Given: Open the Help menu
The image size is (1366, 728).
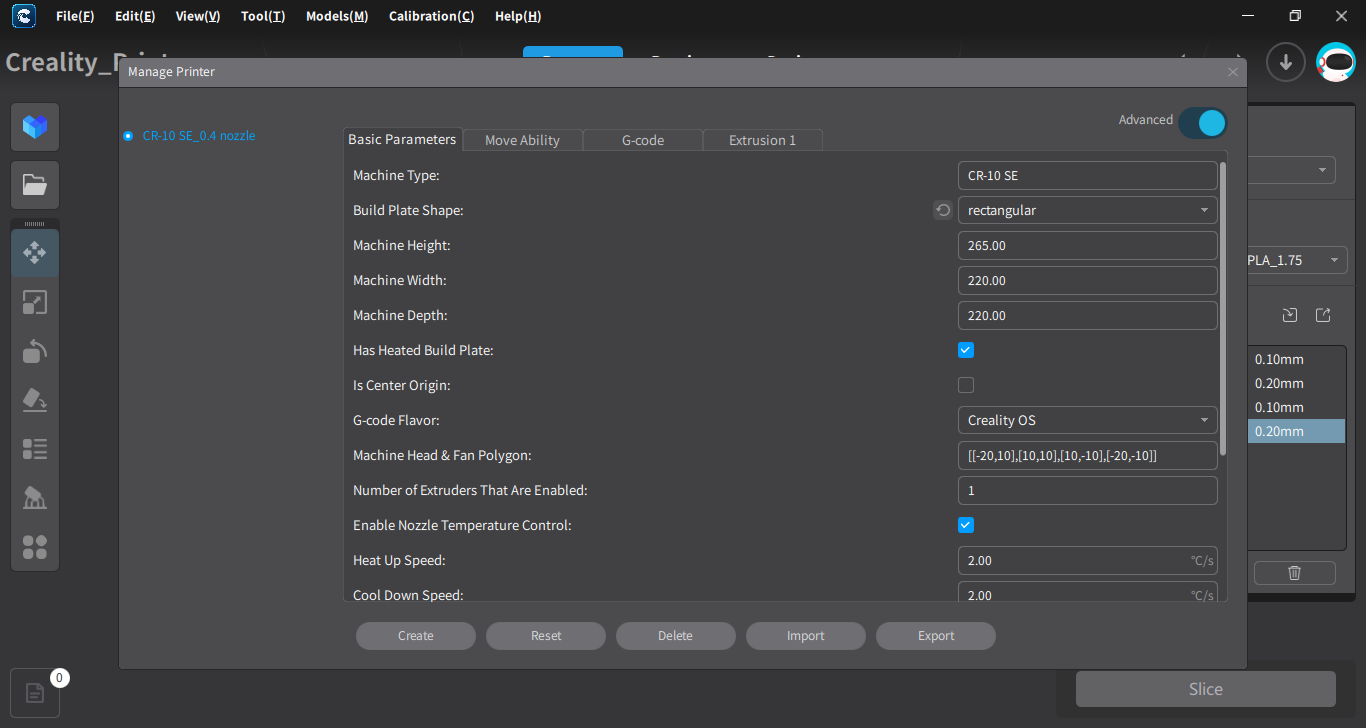Looking at the screenshot, I should coord(518,16).
